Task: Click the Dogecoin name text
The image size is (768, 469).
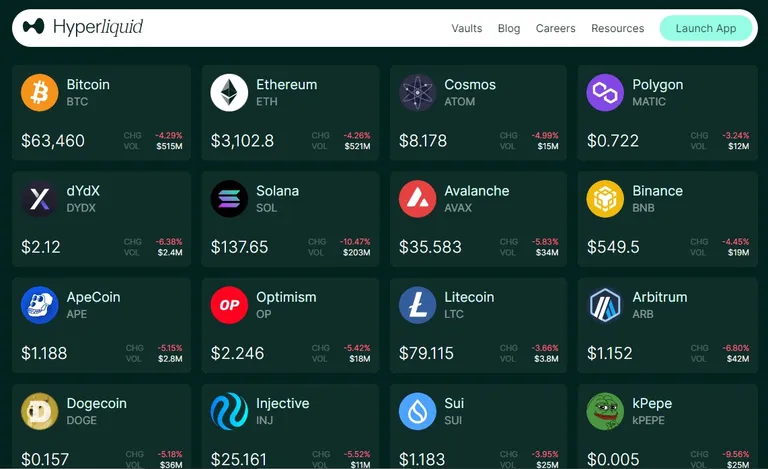Action: (x=96, y=403)
